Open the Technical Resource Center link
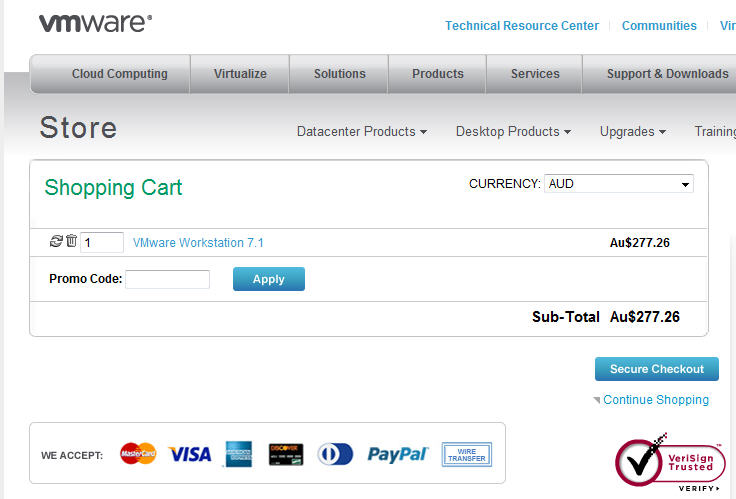This screenshot has height=499, width=736. pos(522,25)
